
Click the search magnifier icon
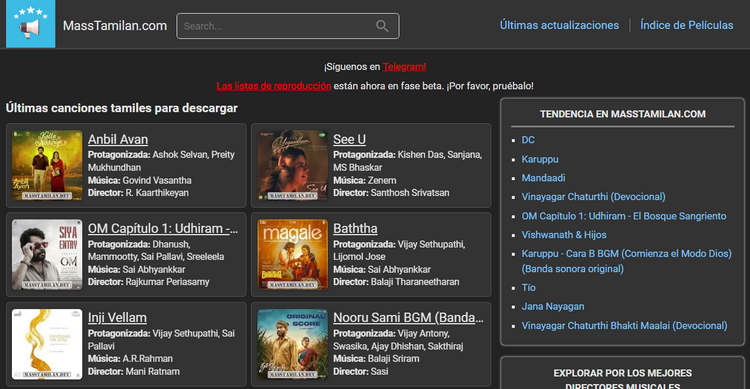tap(382, 26)
